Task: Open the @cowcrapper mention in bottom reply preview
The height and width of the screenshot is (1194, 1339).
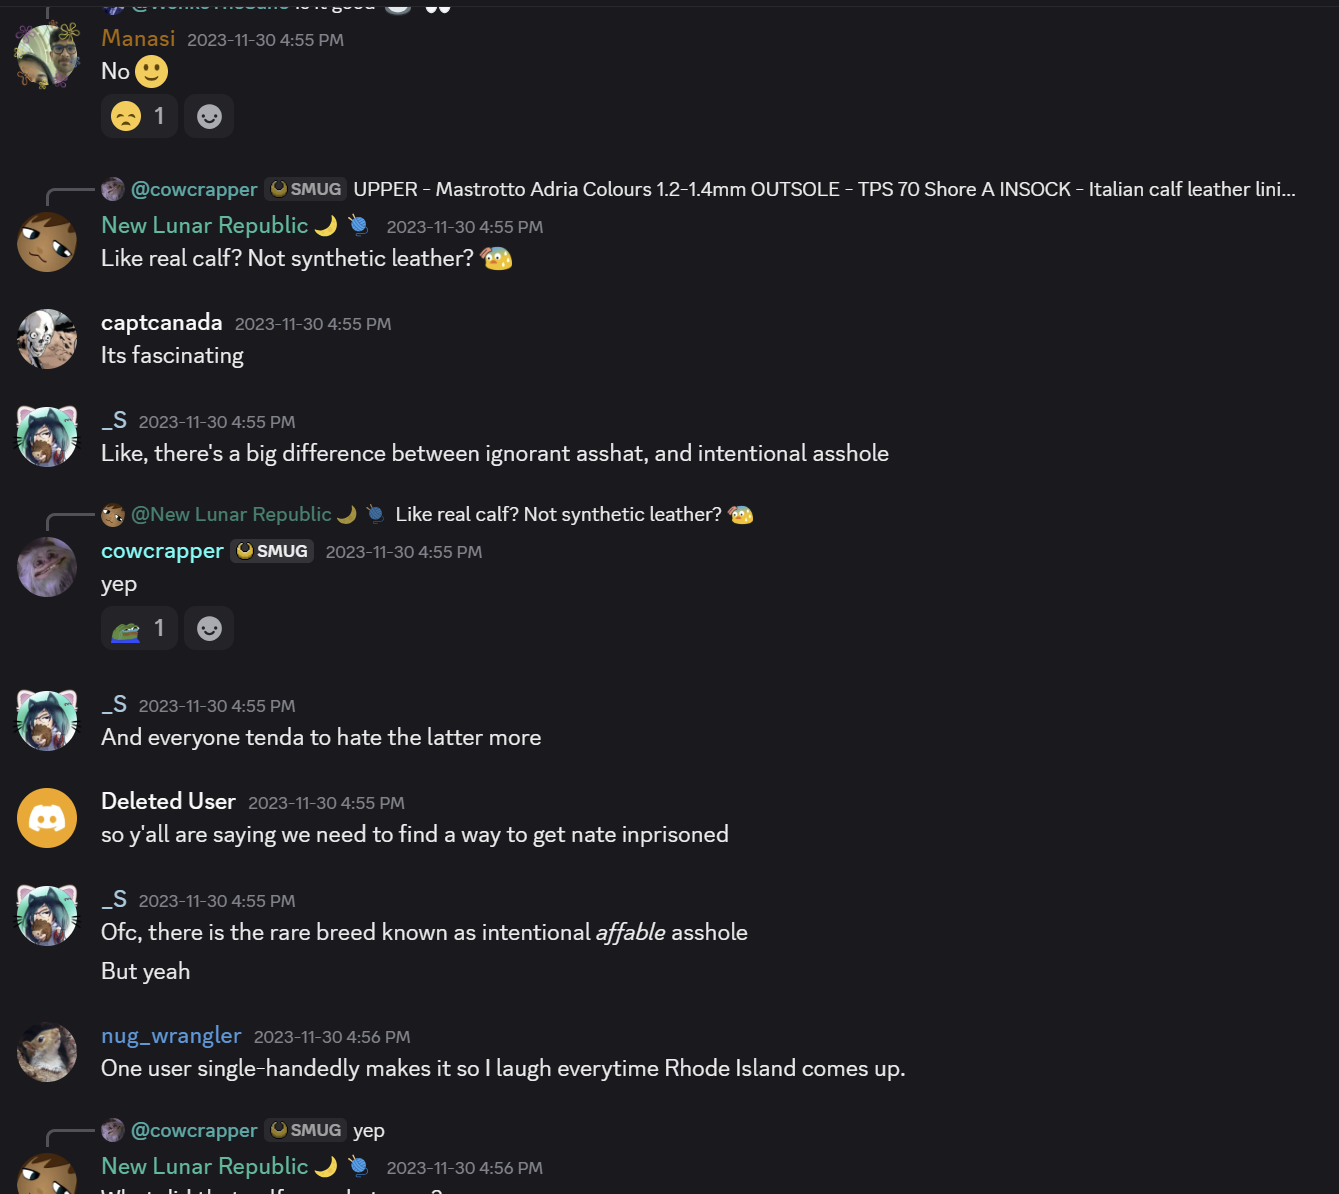Action: coord(194,1130)
